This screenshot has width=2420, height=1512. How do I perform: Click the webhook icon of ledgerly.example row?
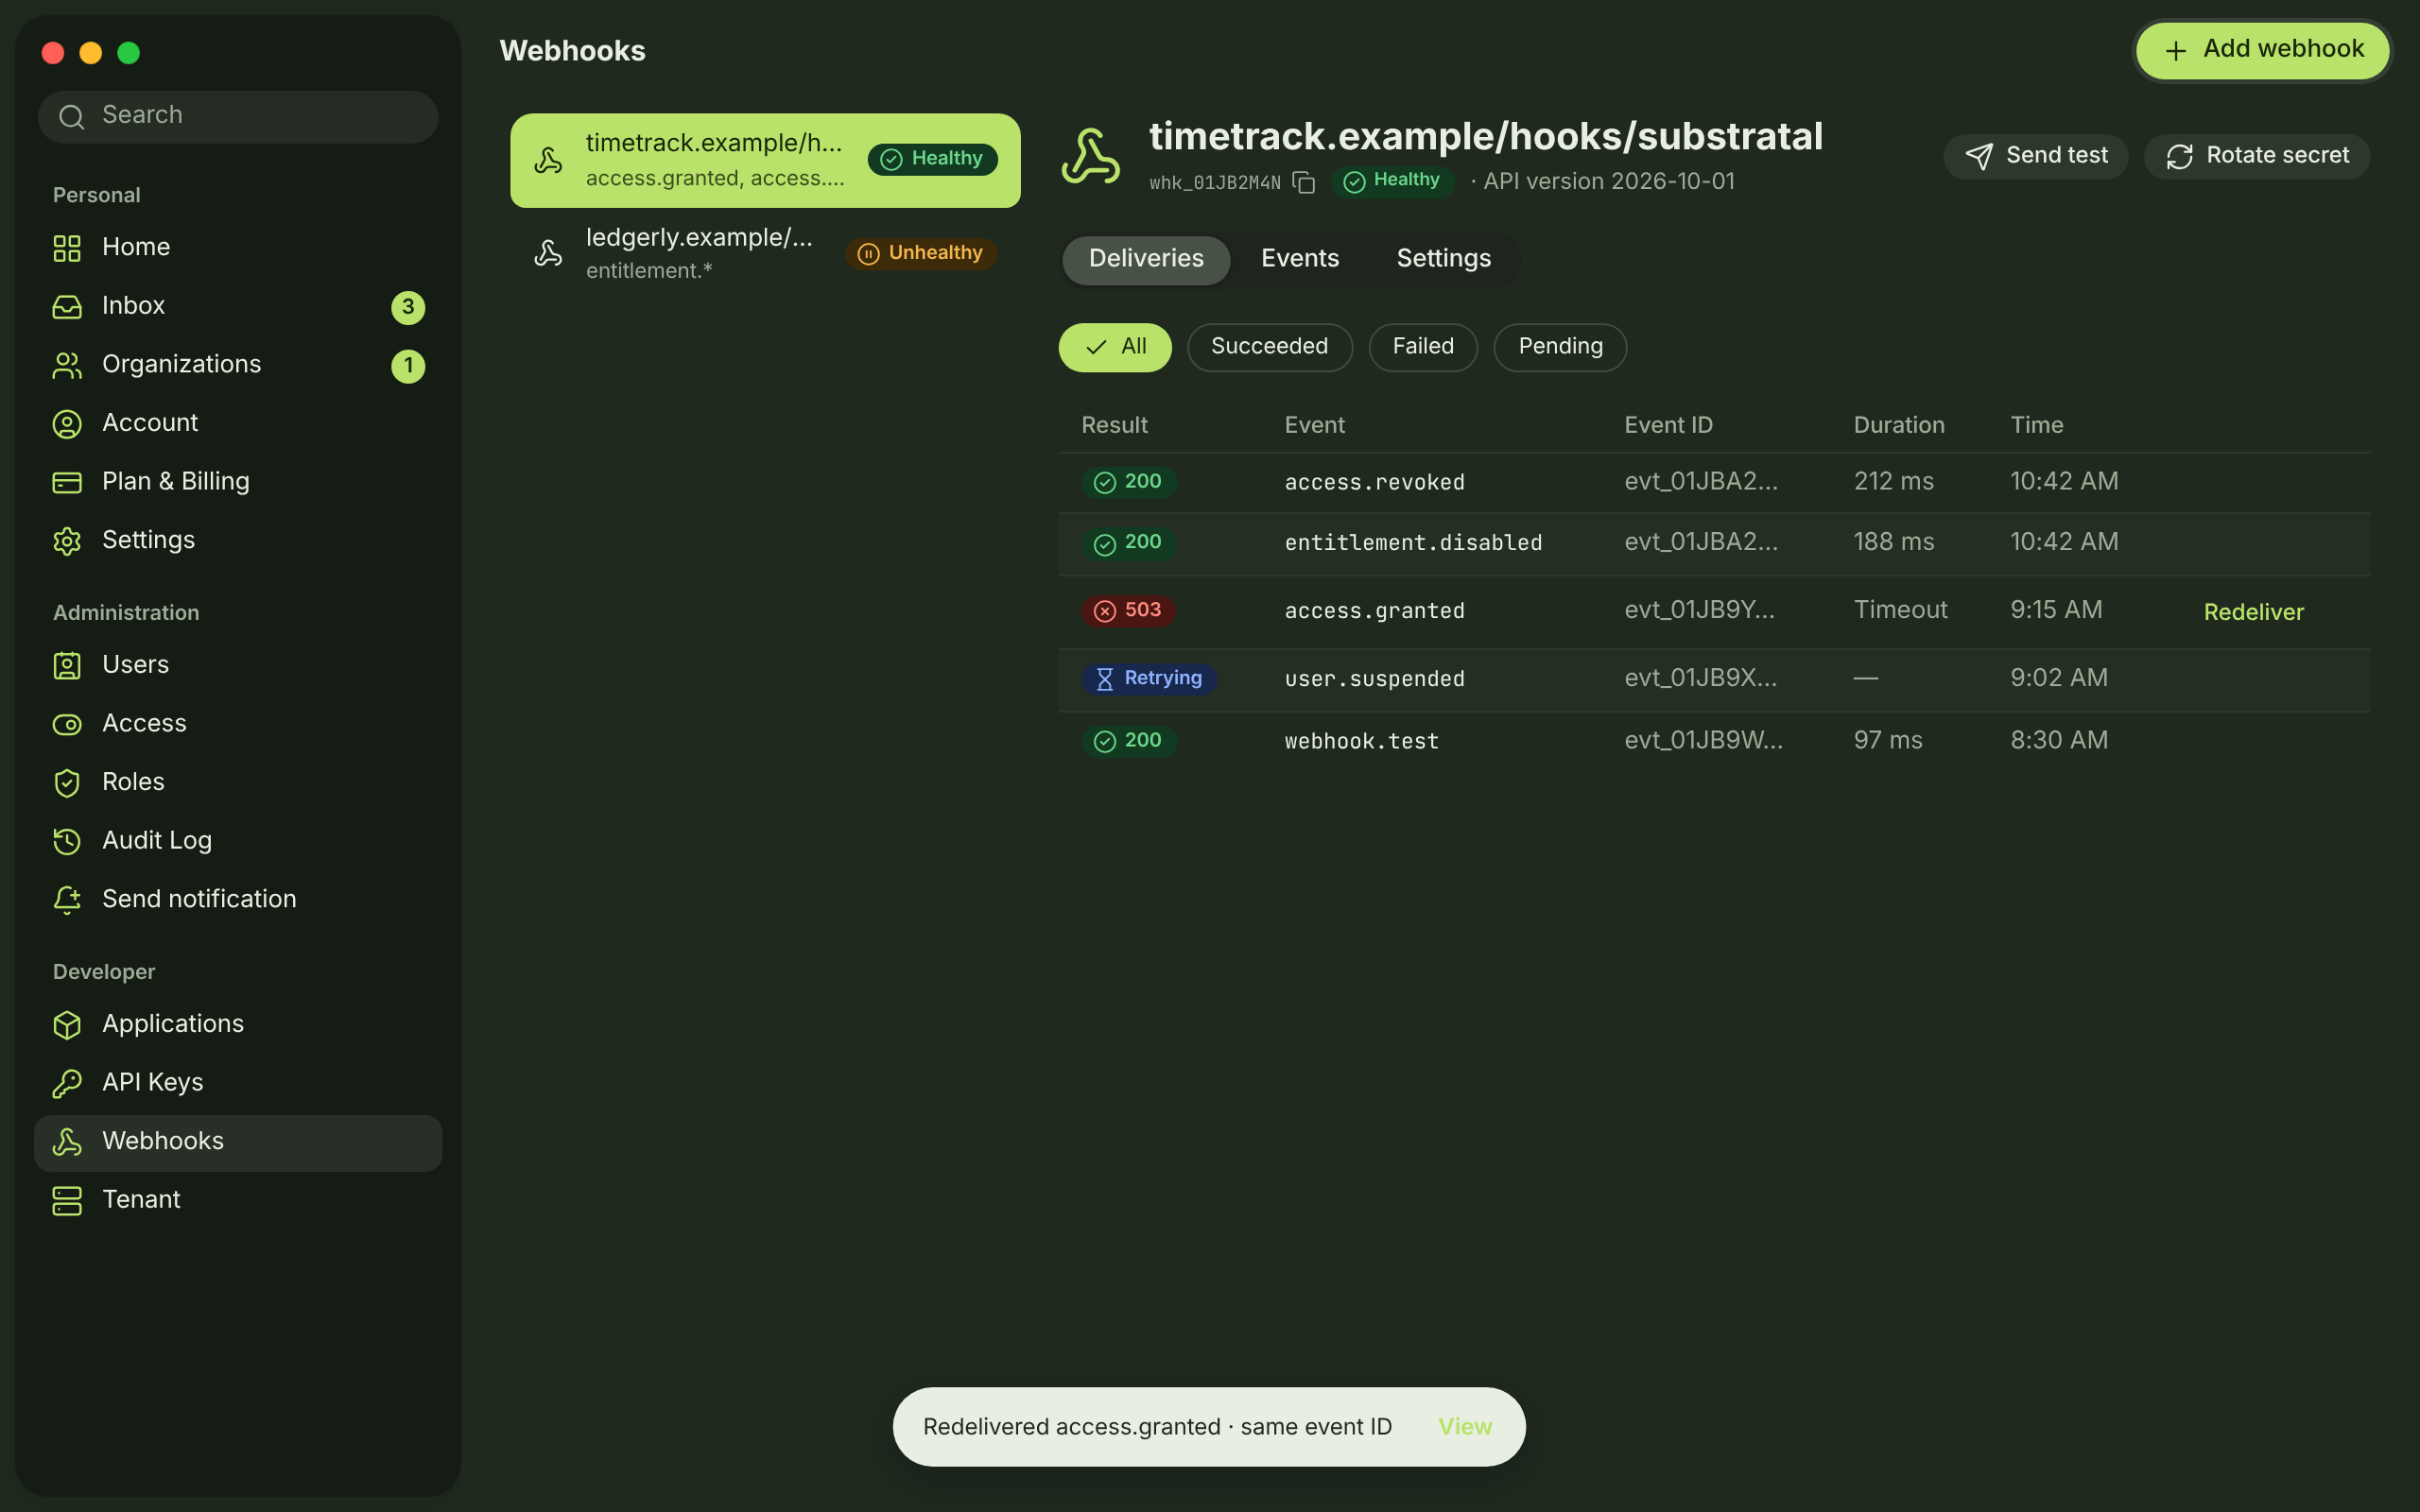coord(548,253)
